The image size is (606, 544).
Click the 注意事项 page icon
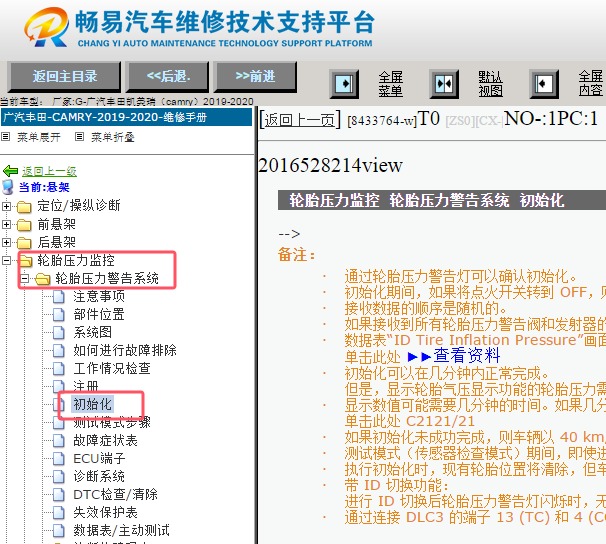pos(59,297)
